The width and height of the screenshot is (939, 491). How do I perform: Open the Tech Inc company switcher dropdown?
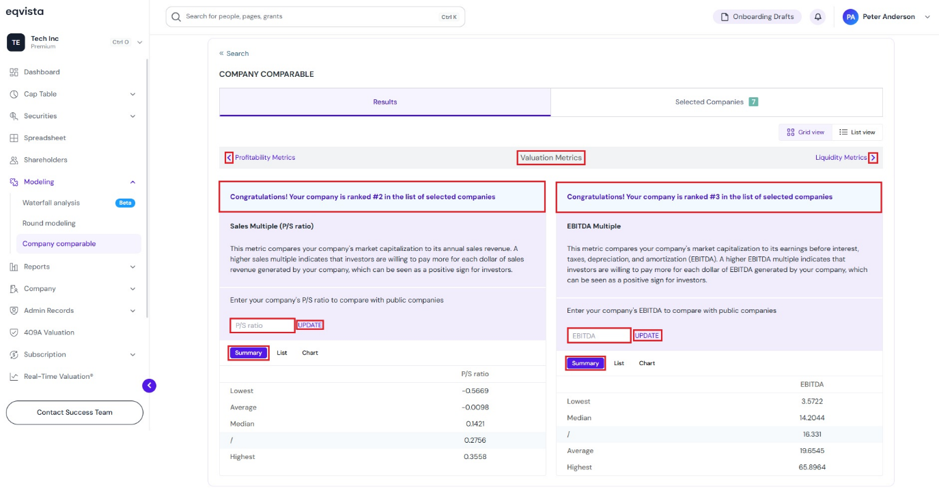pos(140,43)
